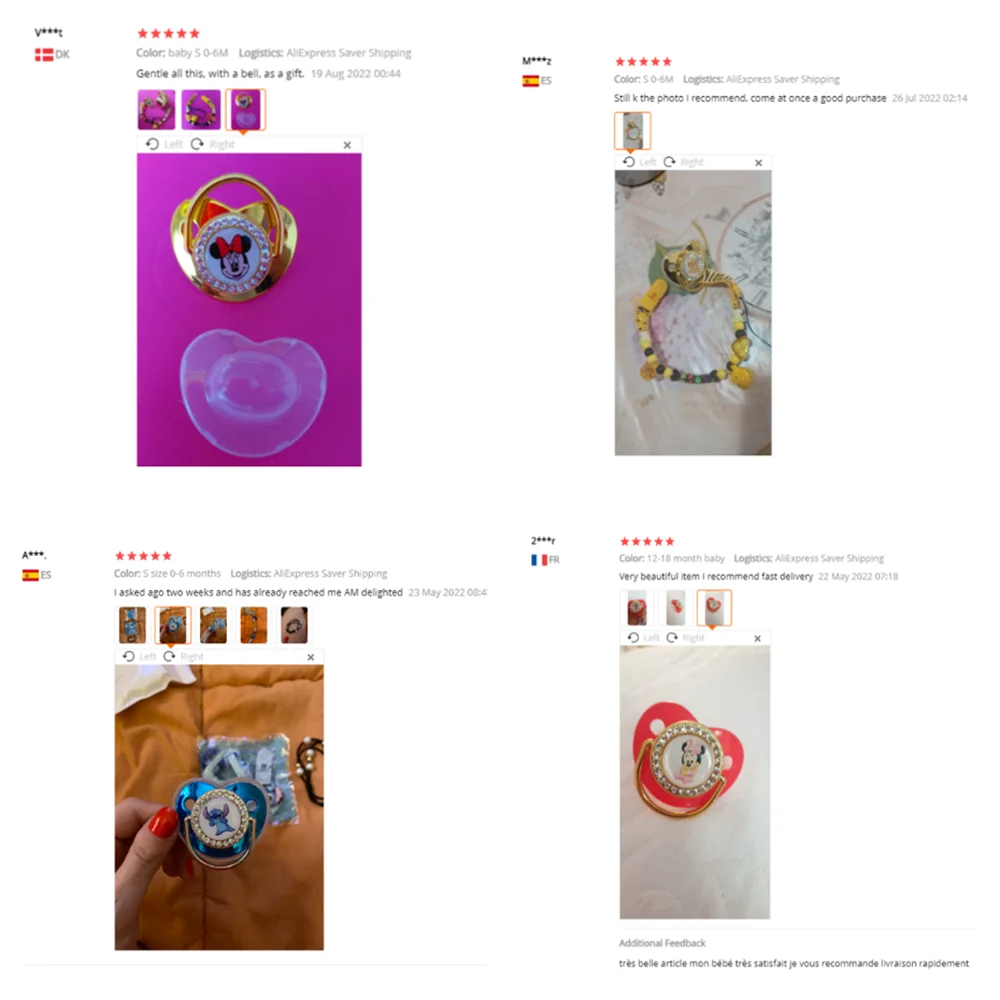Screen dimensions: 1000x1000
Task: Open fifth thumbnail in A***'s review
Action: [294, 625]
